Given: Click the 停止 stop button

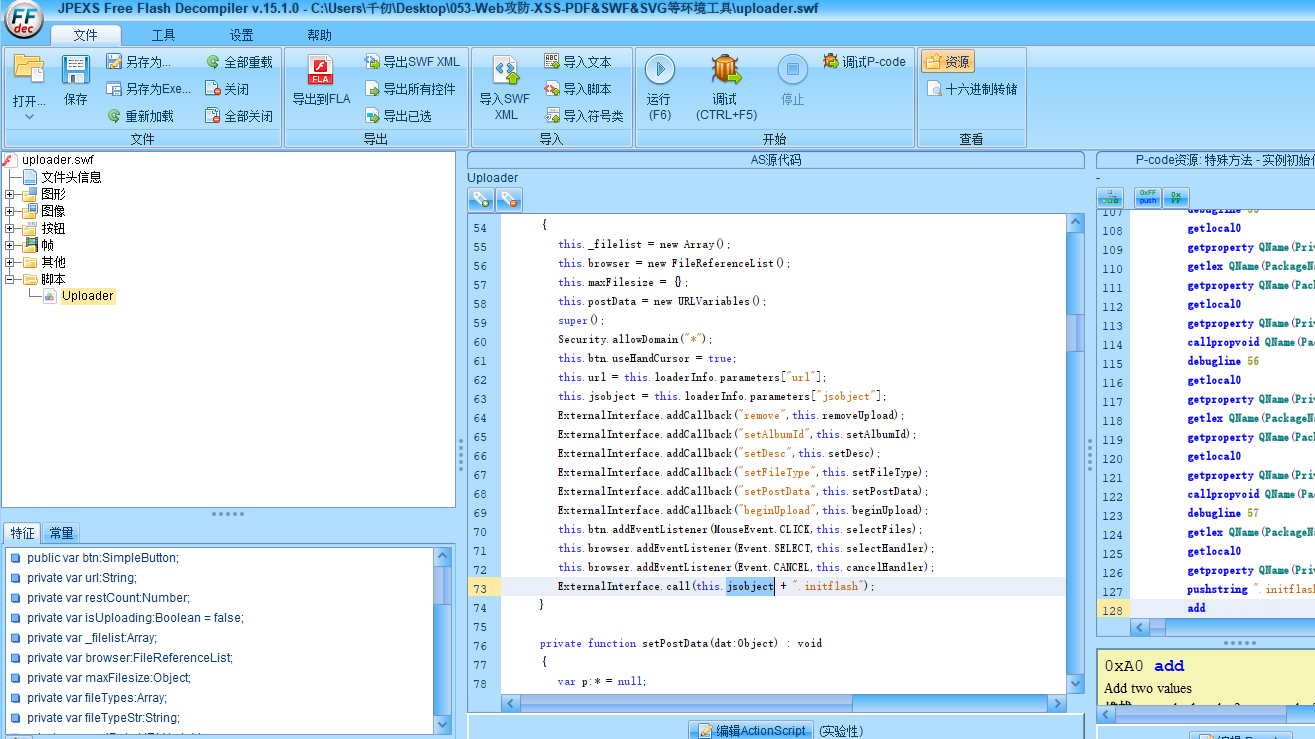Looking at the screenshot, I should (792, 81).
